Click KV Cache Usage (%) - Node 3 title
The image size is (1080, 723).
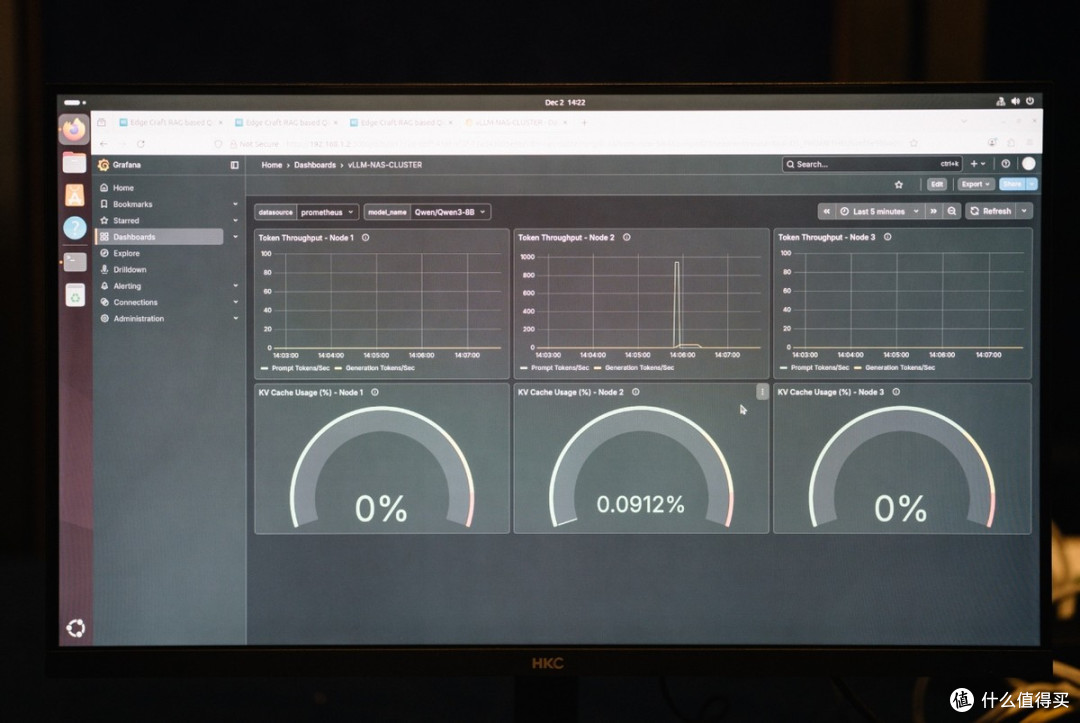point(831,392)
